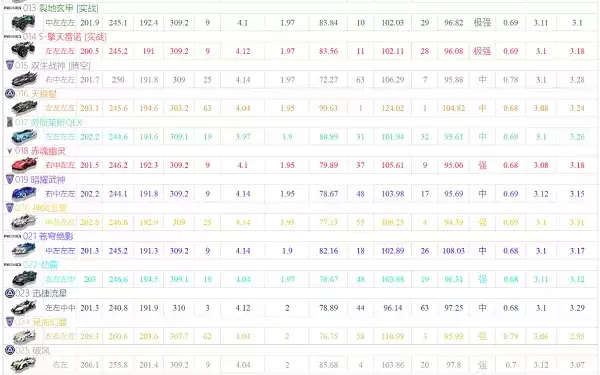Open the 星海幻影 car thumbnail
The image size is (600, 375).
[24, 336]
